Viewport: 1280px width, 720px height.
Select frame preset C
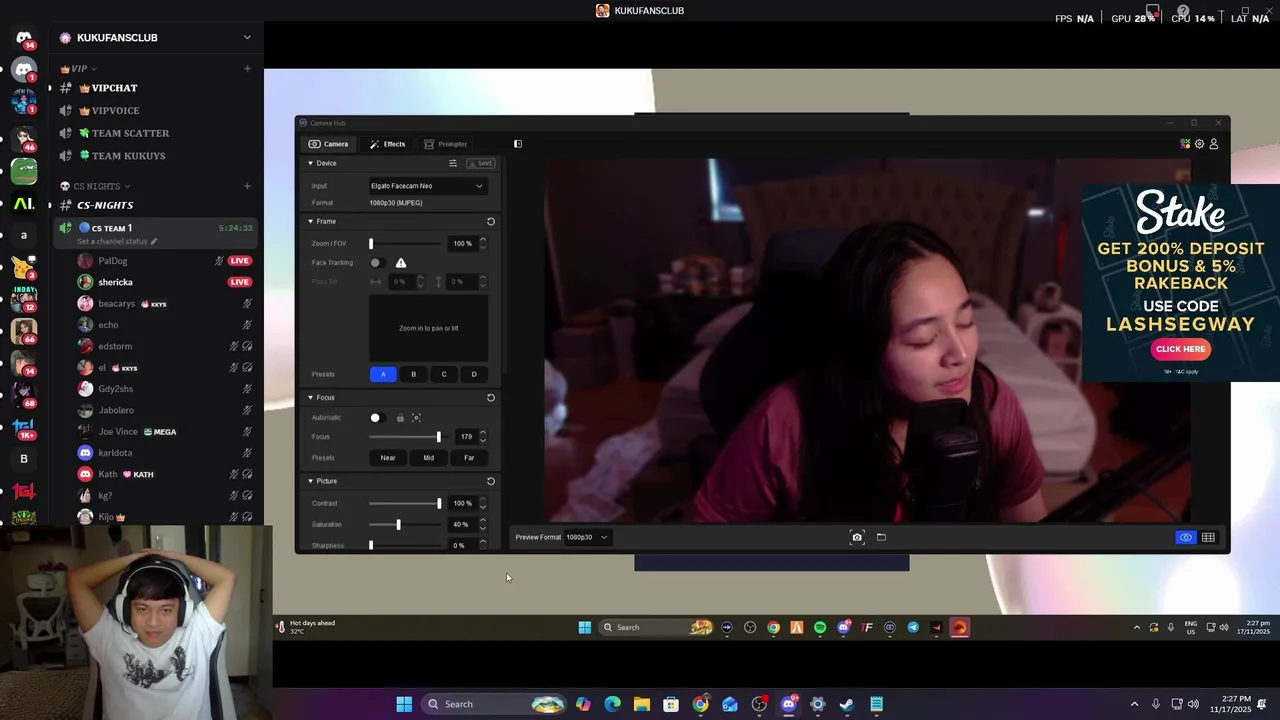click(x=444, y=374)
